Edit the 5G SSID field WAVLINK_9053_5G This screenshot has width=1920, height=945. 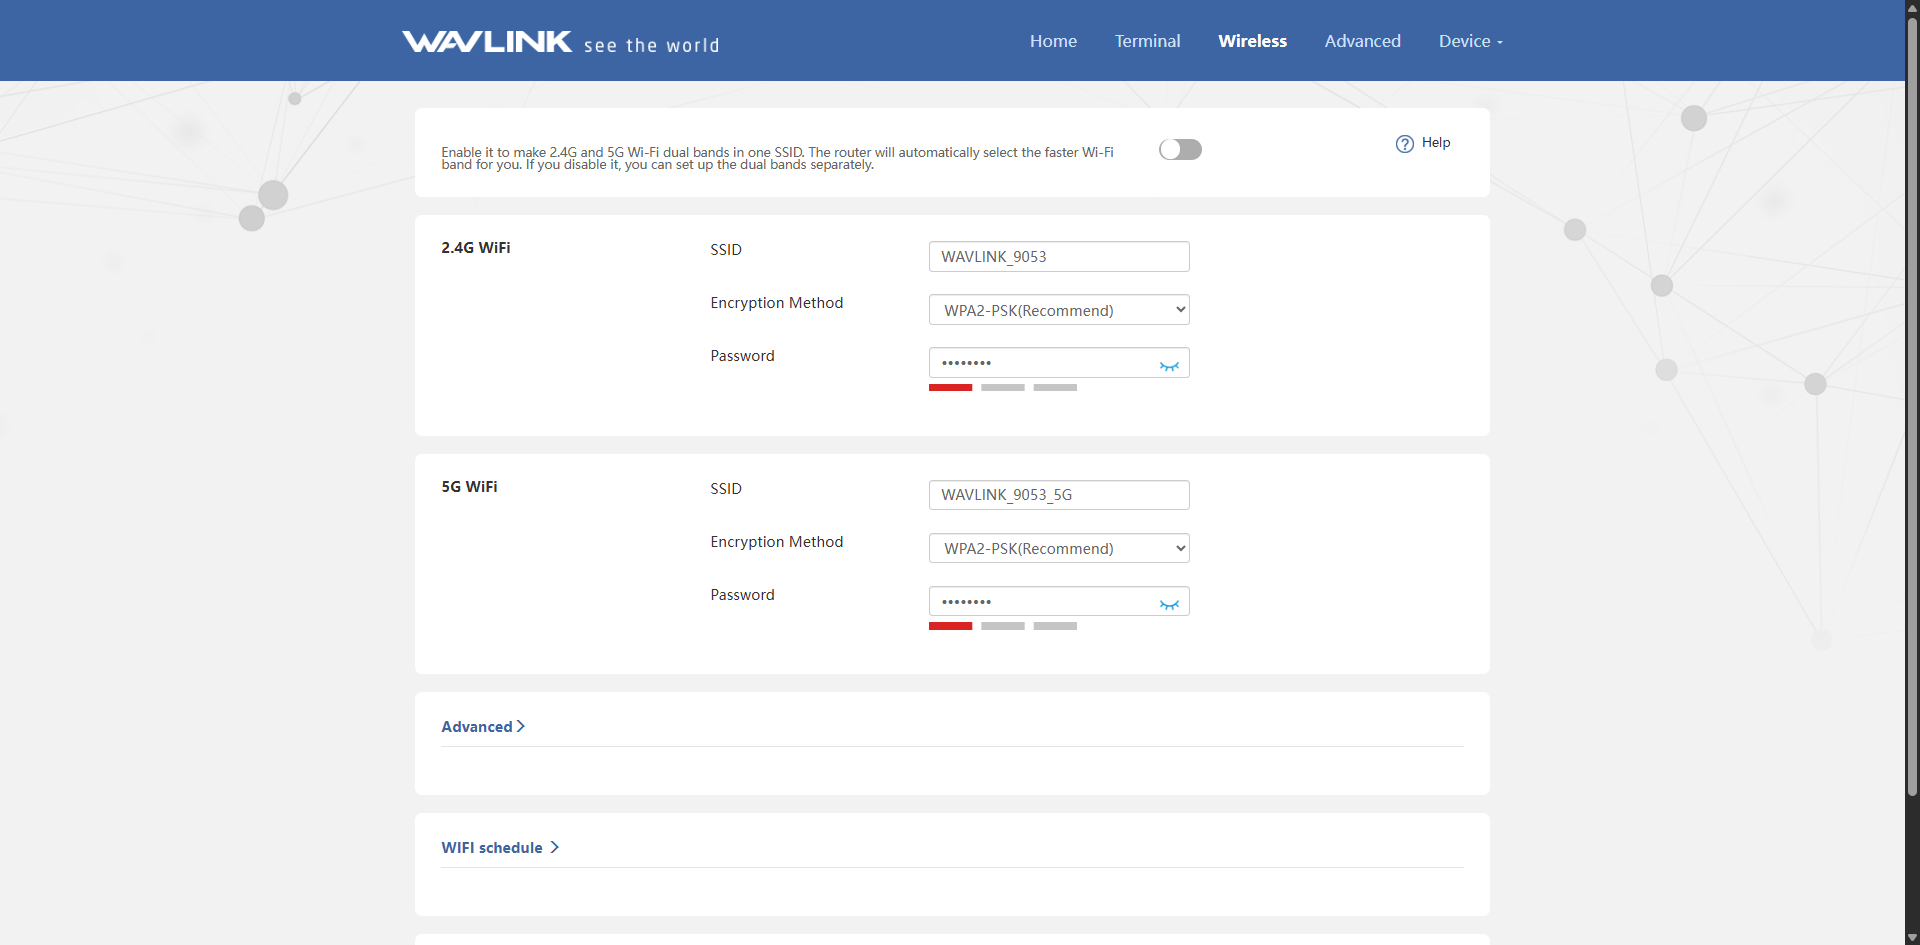tap(1059, 495)
